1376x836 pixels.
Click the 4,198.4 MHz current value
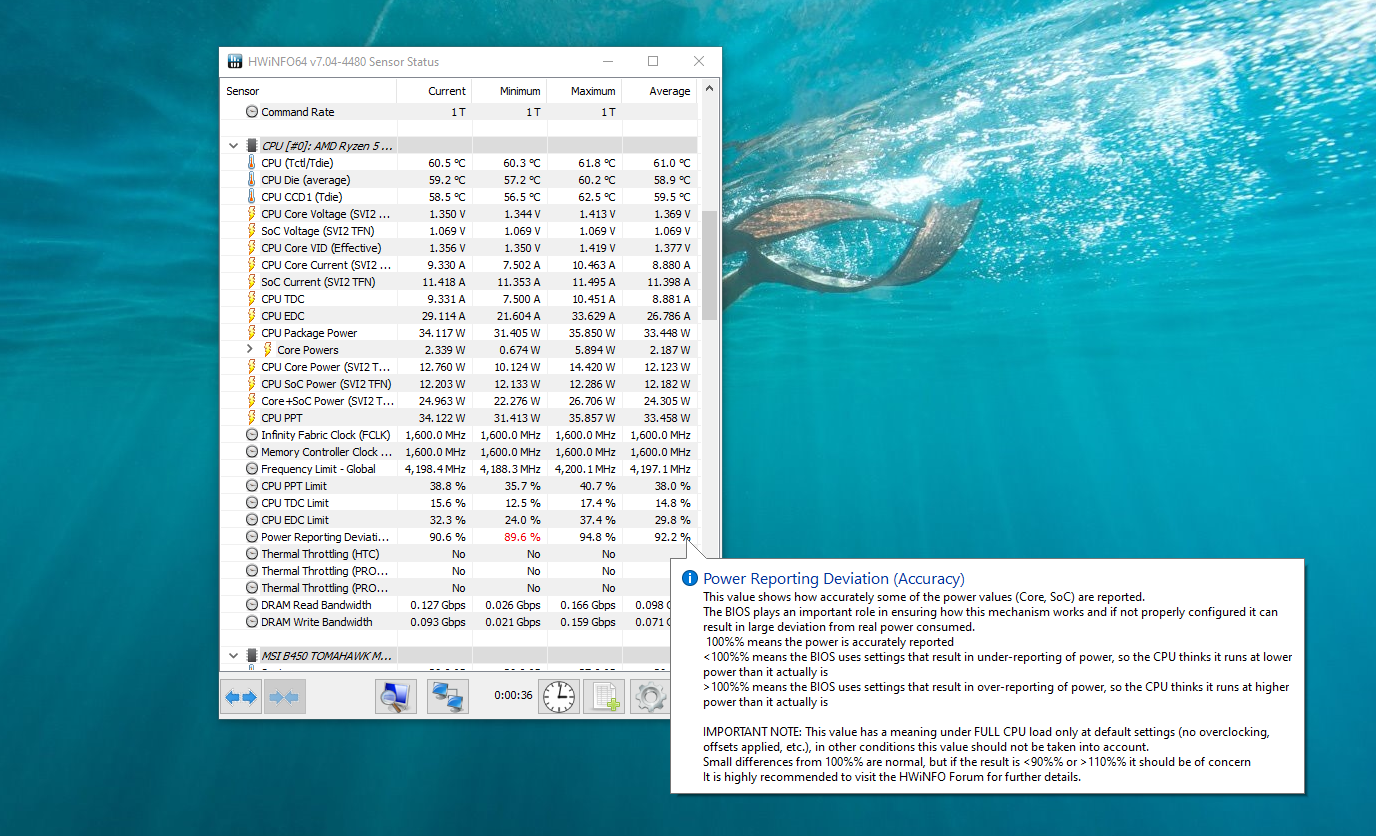coord(435,469)
